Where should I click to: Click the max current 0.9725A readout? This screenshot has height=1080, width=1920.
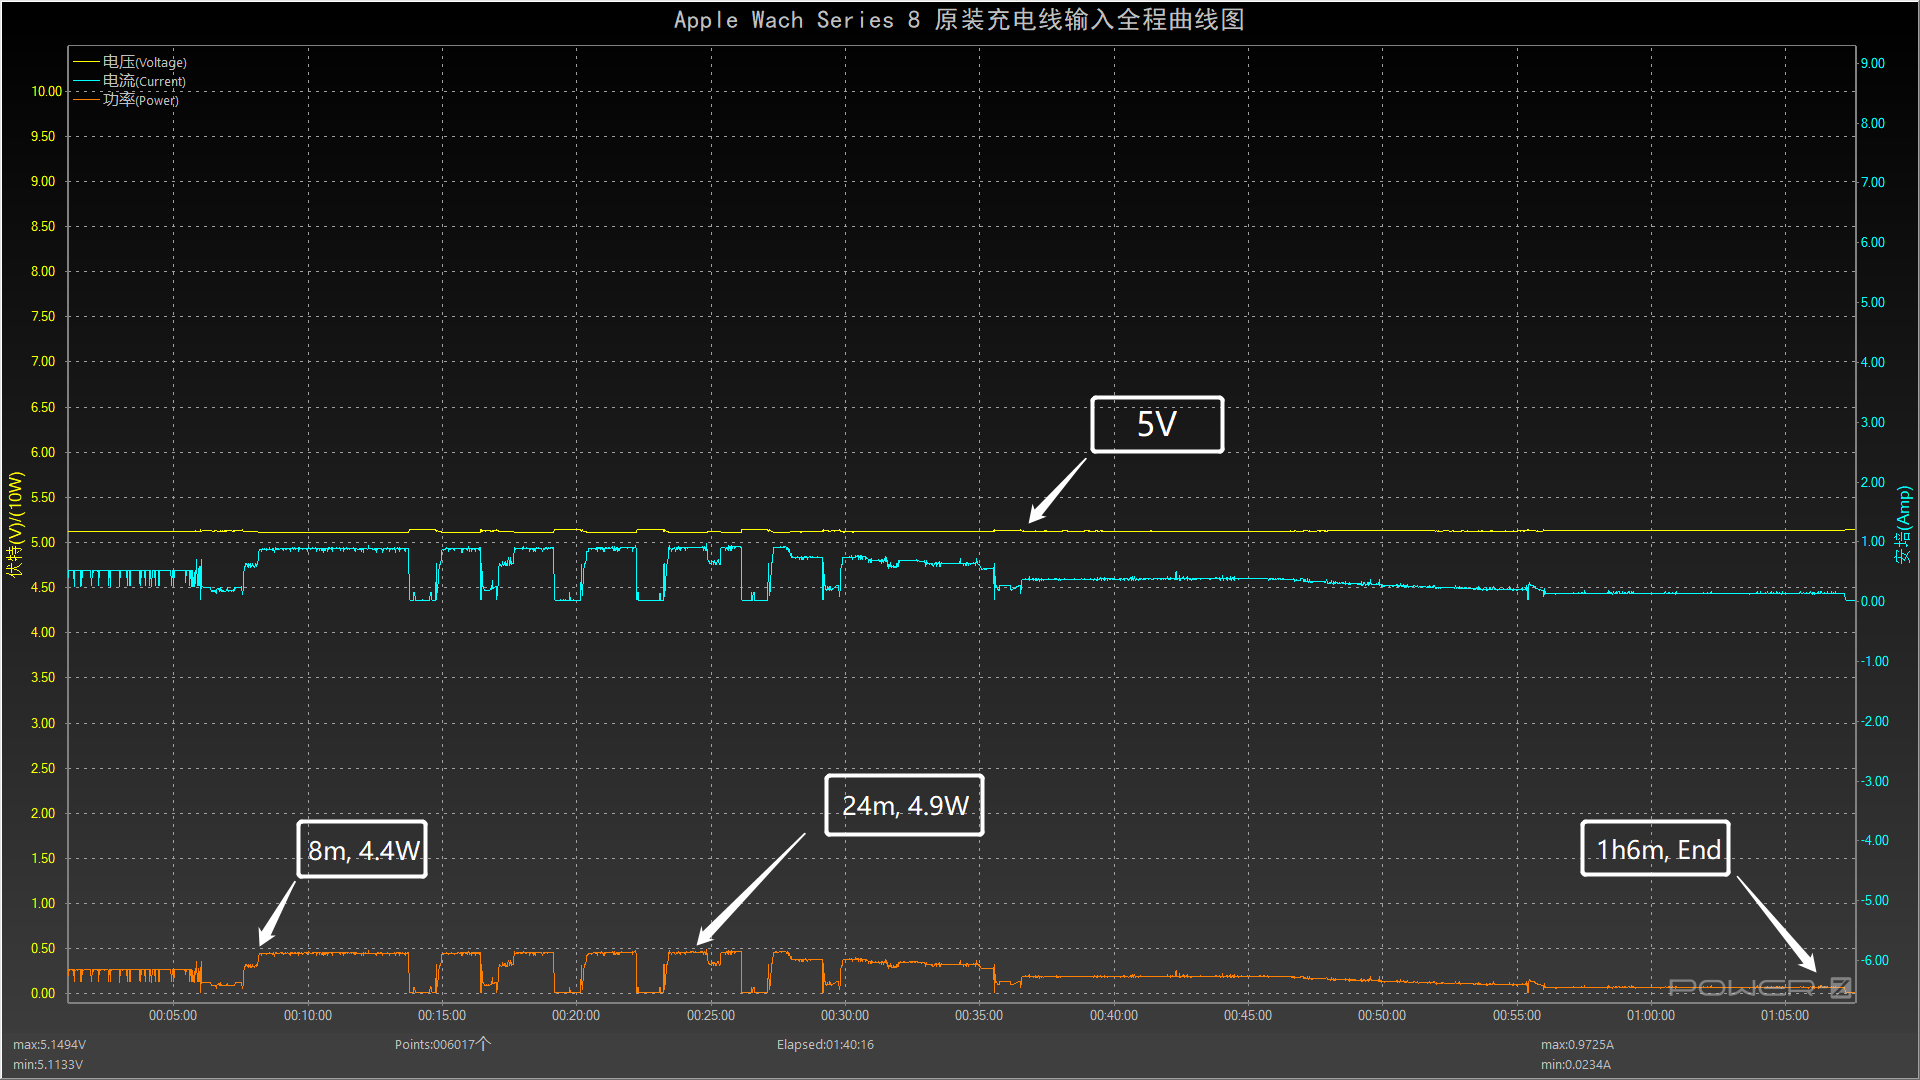(1577, 1045)
